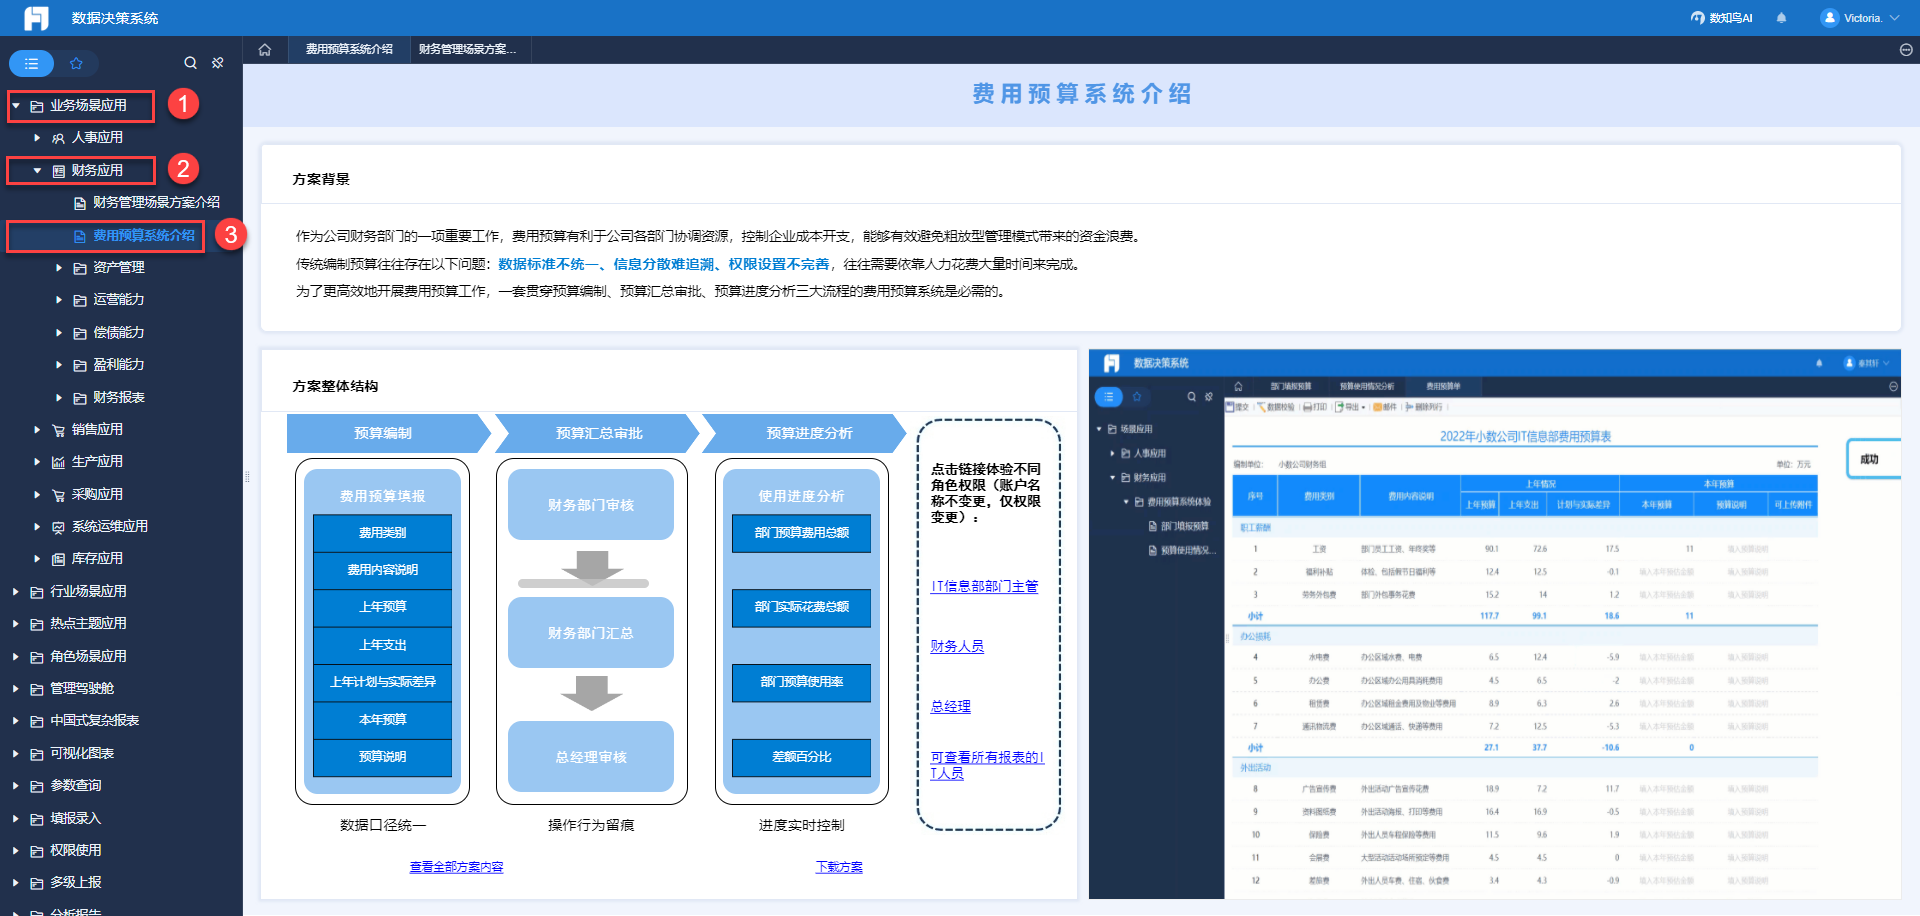Select 管理驾驶舱 in the sidebar tree
1920x916 pixels.
[82, 689]
